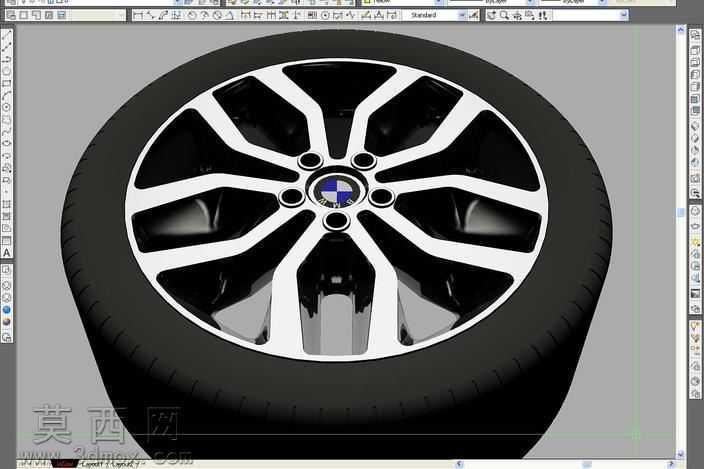Select the Ordinate dimension tool
This screenshot has width=704, height=469.
coord(176,16)
